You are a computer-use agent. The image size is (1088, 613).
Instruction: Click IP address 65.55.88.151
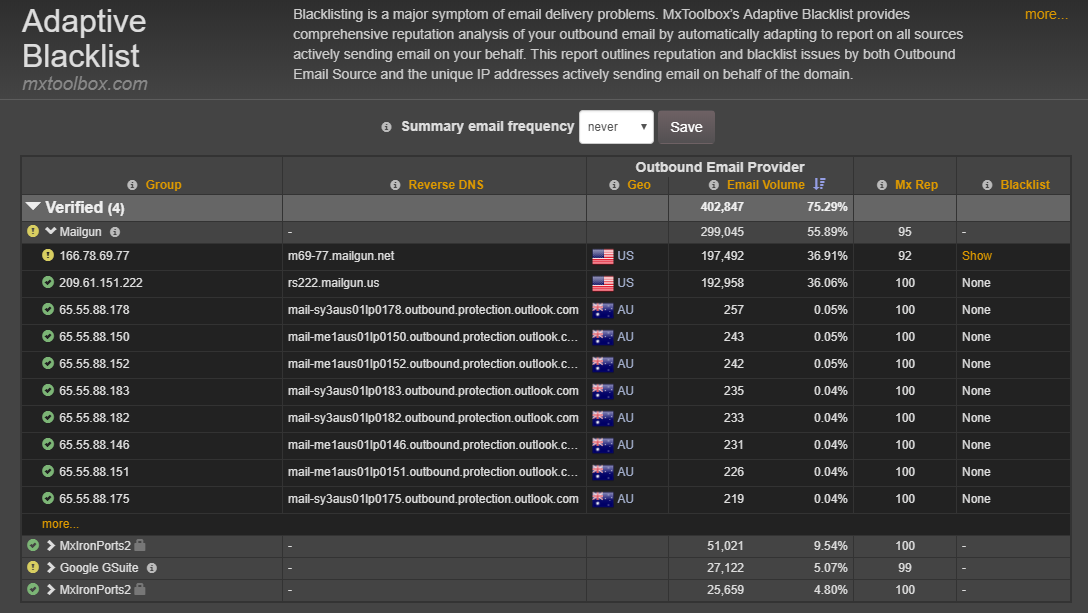(x=94, y=472)
